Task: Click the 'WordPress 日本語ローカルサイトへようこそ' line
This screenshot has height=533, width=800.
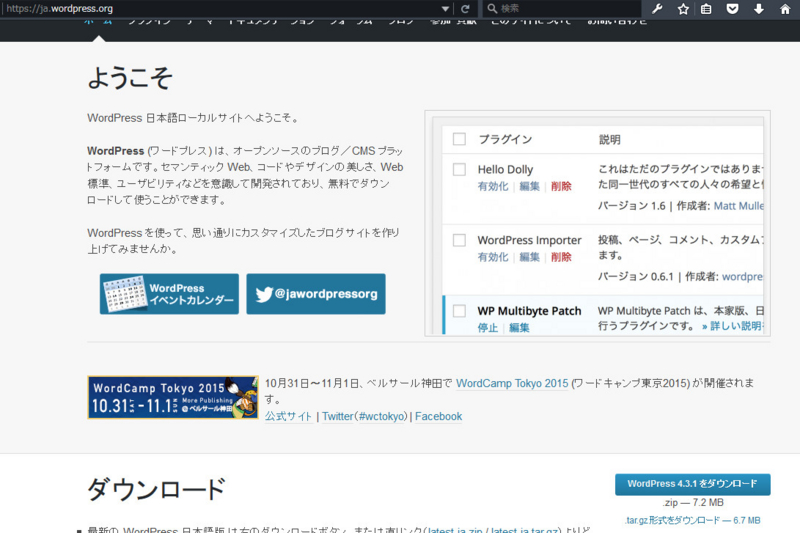Action: (192, 118)
